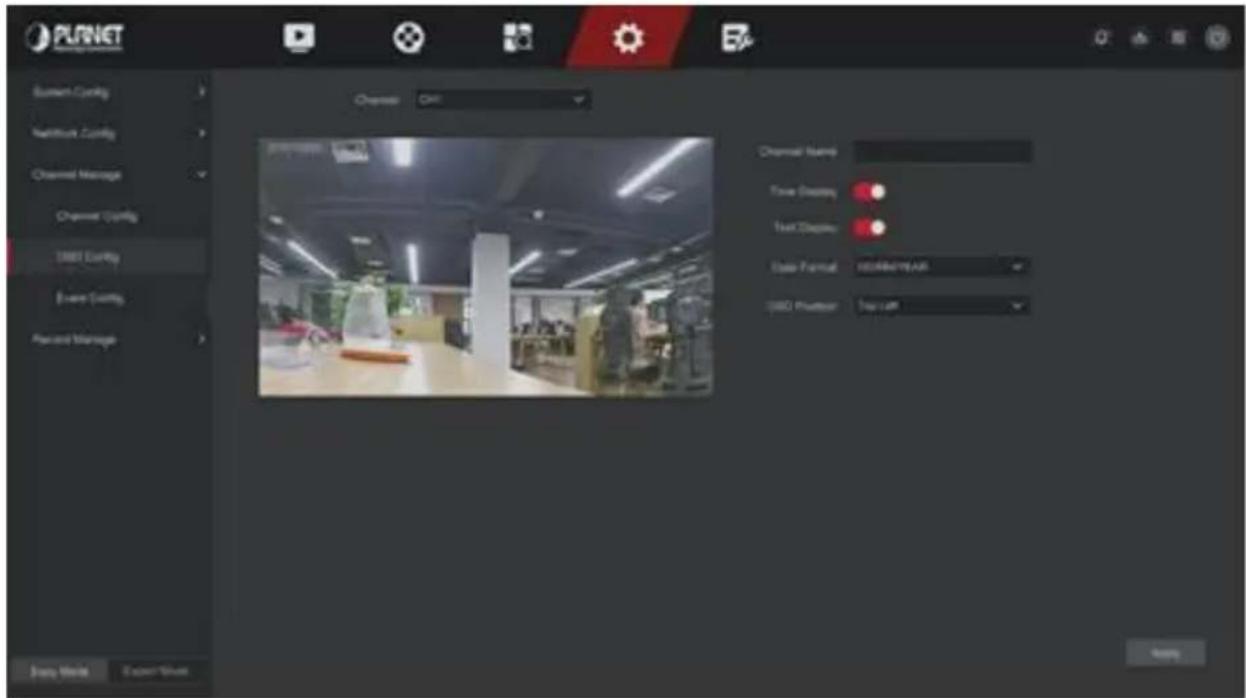The width and height of the screenshot is (1246, 698).
Task: Select the highlighted gear settings tab
Action: click(x=627, y=36)
